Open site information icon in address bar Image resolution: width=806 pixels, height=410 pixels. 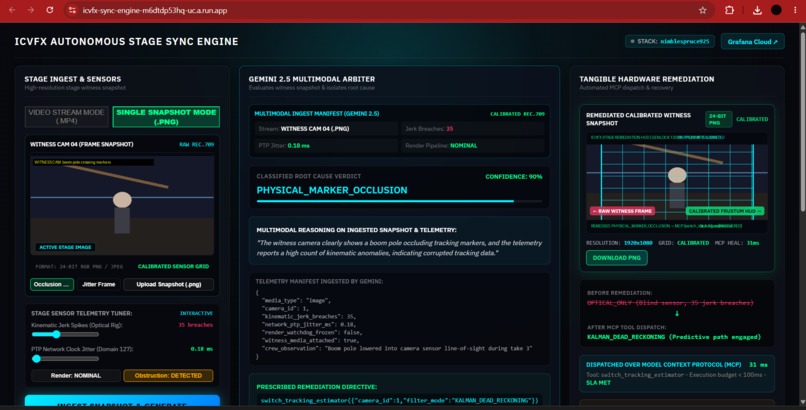72,10
